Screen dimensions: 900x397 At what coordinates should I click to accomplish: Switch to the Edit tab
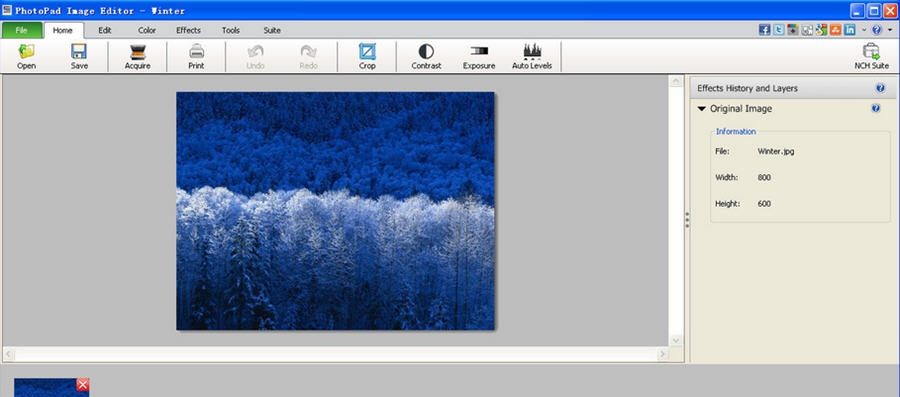click(x=104, y=30)
